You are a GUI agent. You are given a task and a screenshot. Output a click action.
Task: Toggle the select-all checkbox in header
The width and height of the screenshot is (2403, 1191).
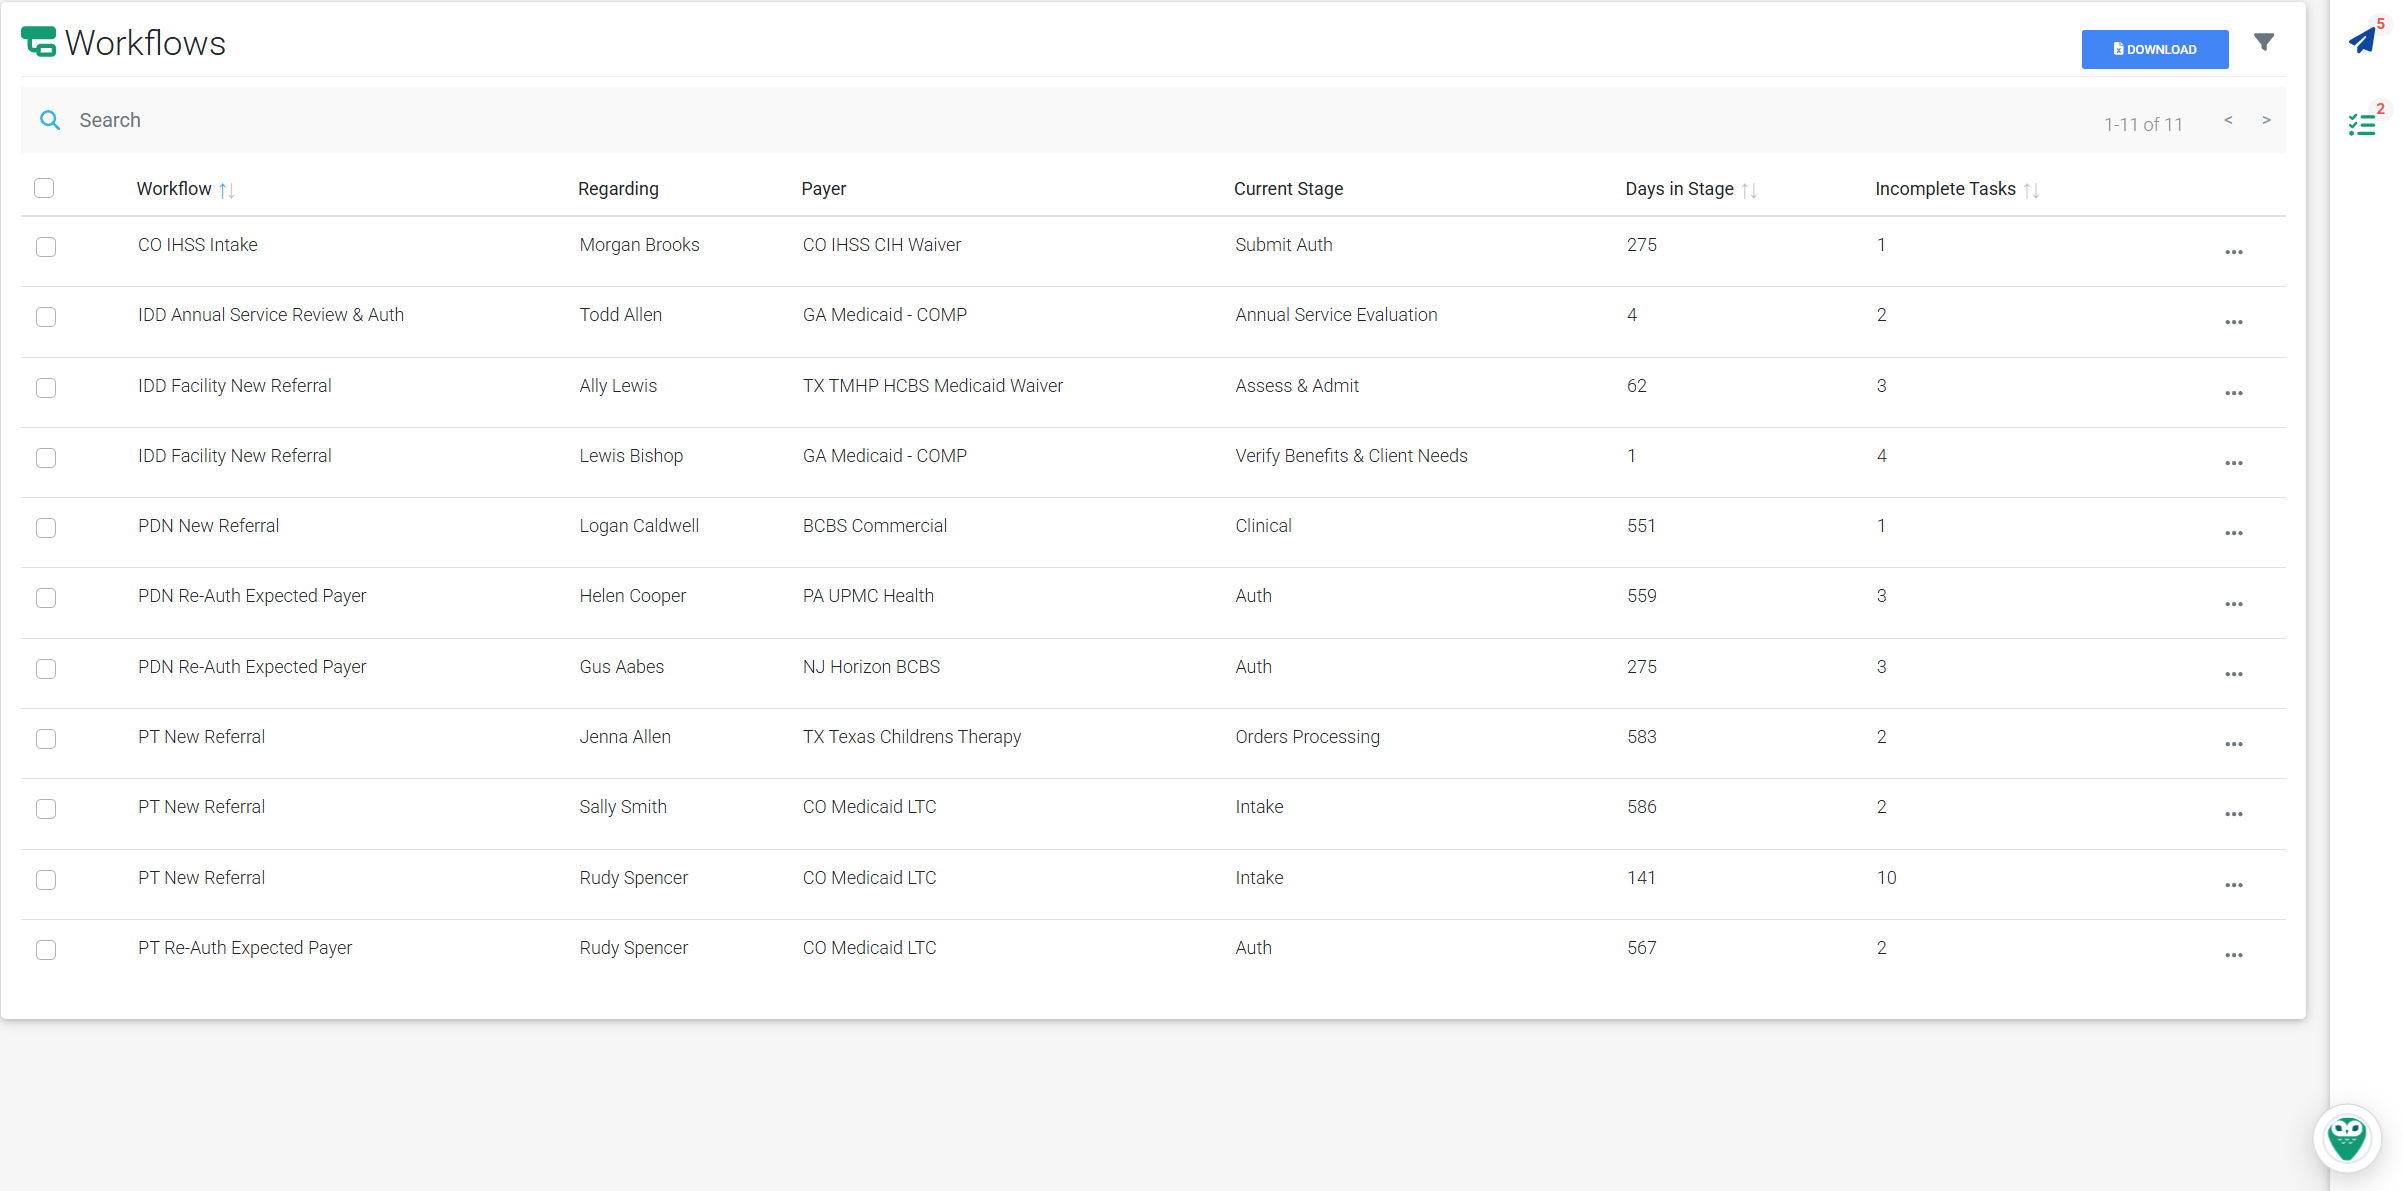(44, 188)
